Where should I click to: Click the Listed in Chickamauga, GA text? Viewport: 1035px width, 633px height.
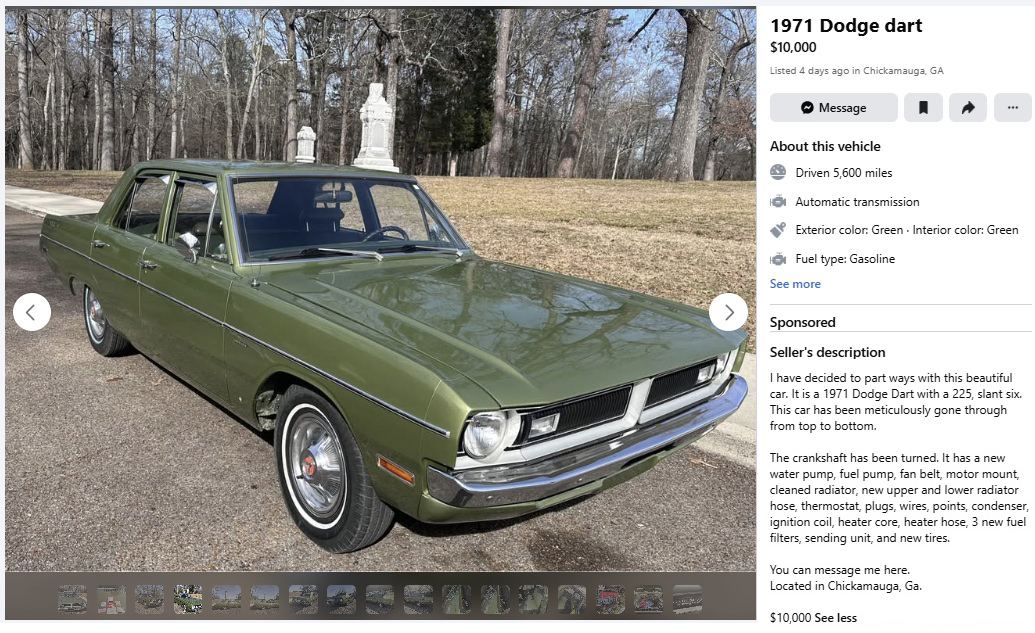856,71
